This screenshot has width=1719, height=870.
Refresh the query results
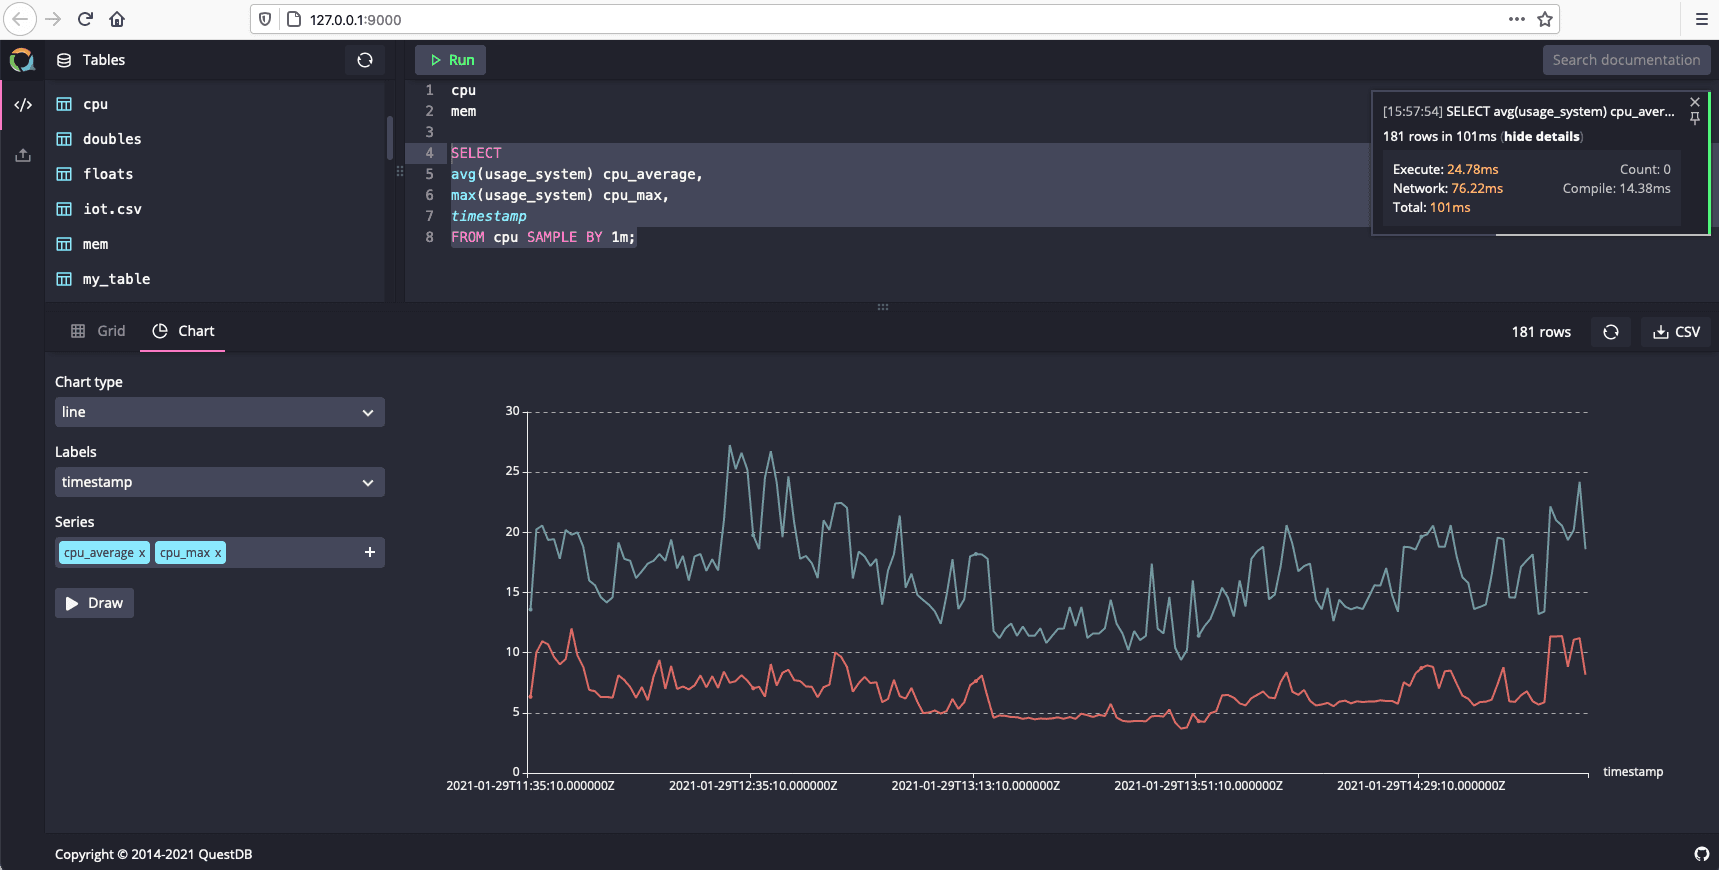(1611, 332)
